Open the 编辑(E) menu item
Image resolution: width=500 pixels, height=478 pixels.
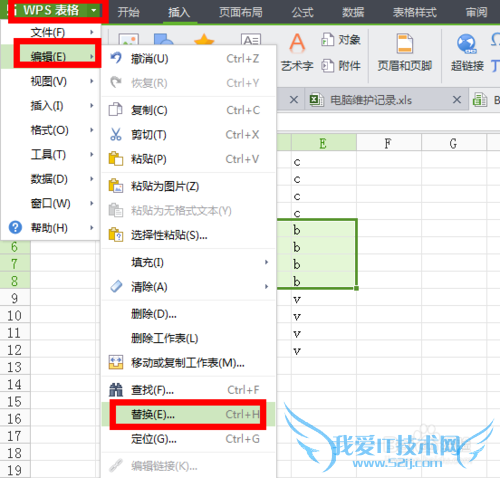coord(50,57)
